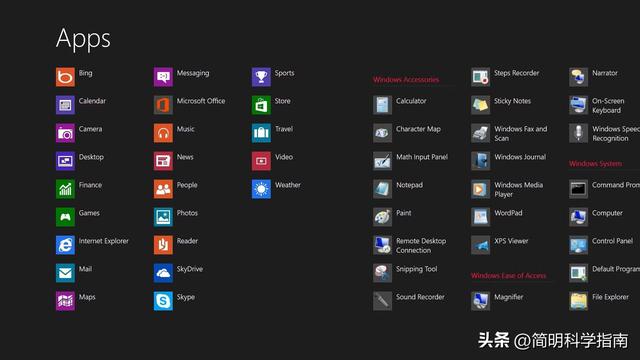Launch Microsoft Office icon

163,105
